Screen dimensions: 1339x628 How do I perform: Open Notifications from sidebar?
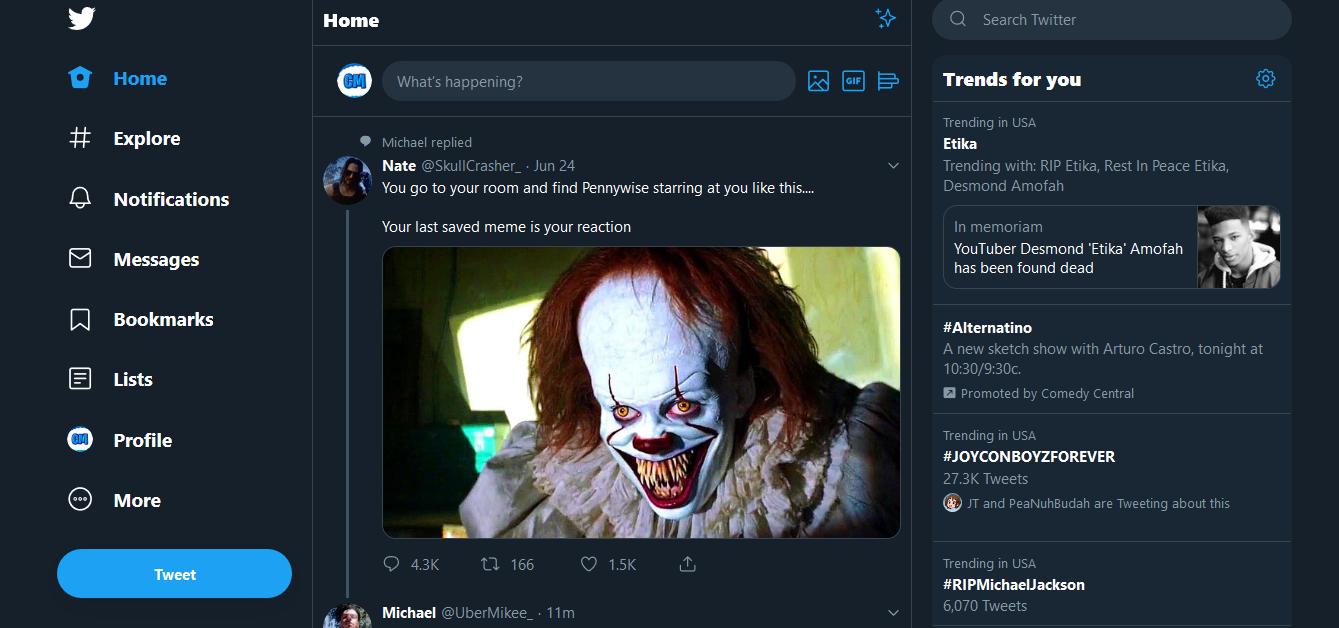(171, 199)
